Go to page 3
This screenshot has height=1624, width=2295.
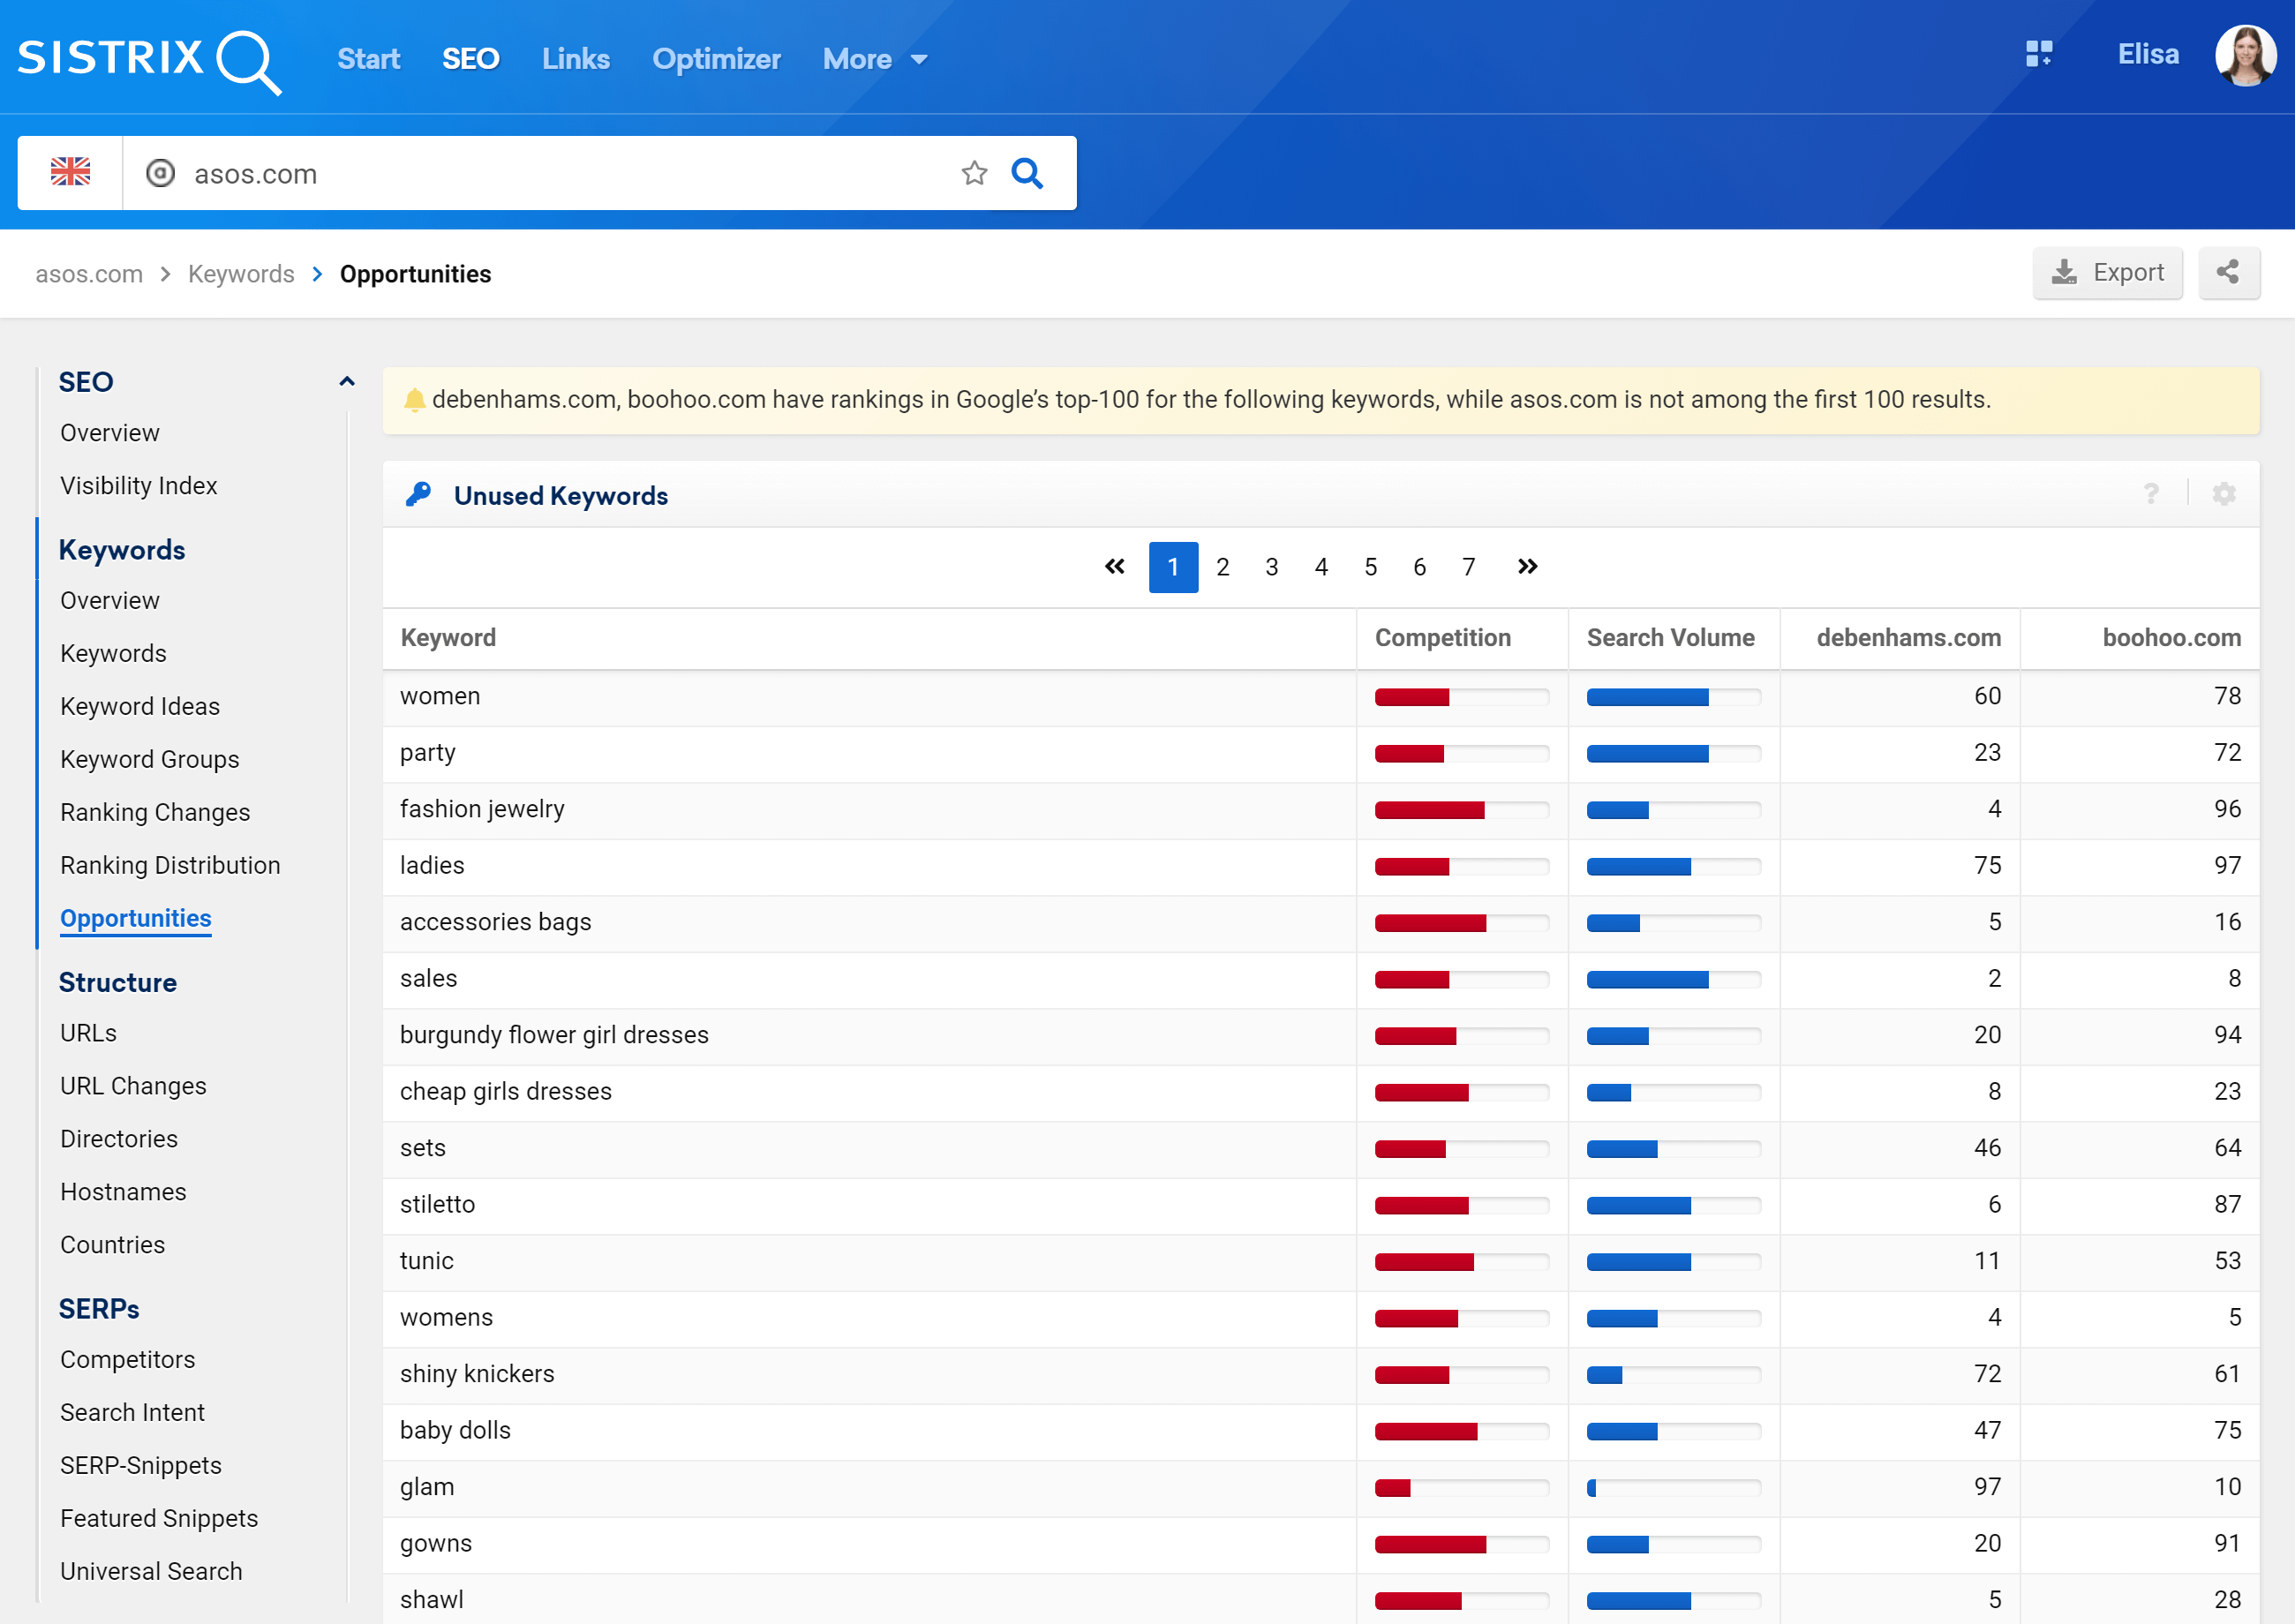point(1271,567)
